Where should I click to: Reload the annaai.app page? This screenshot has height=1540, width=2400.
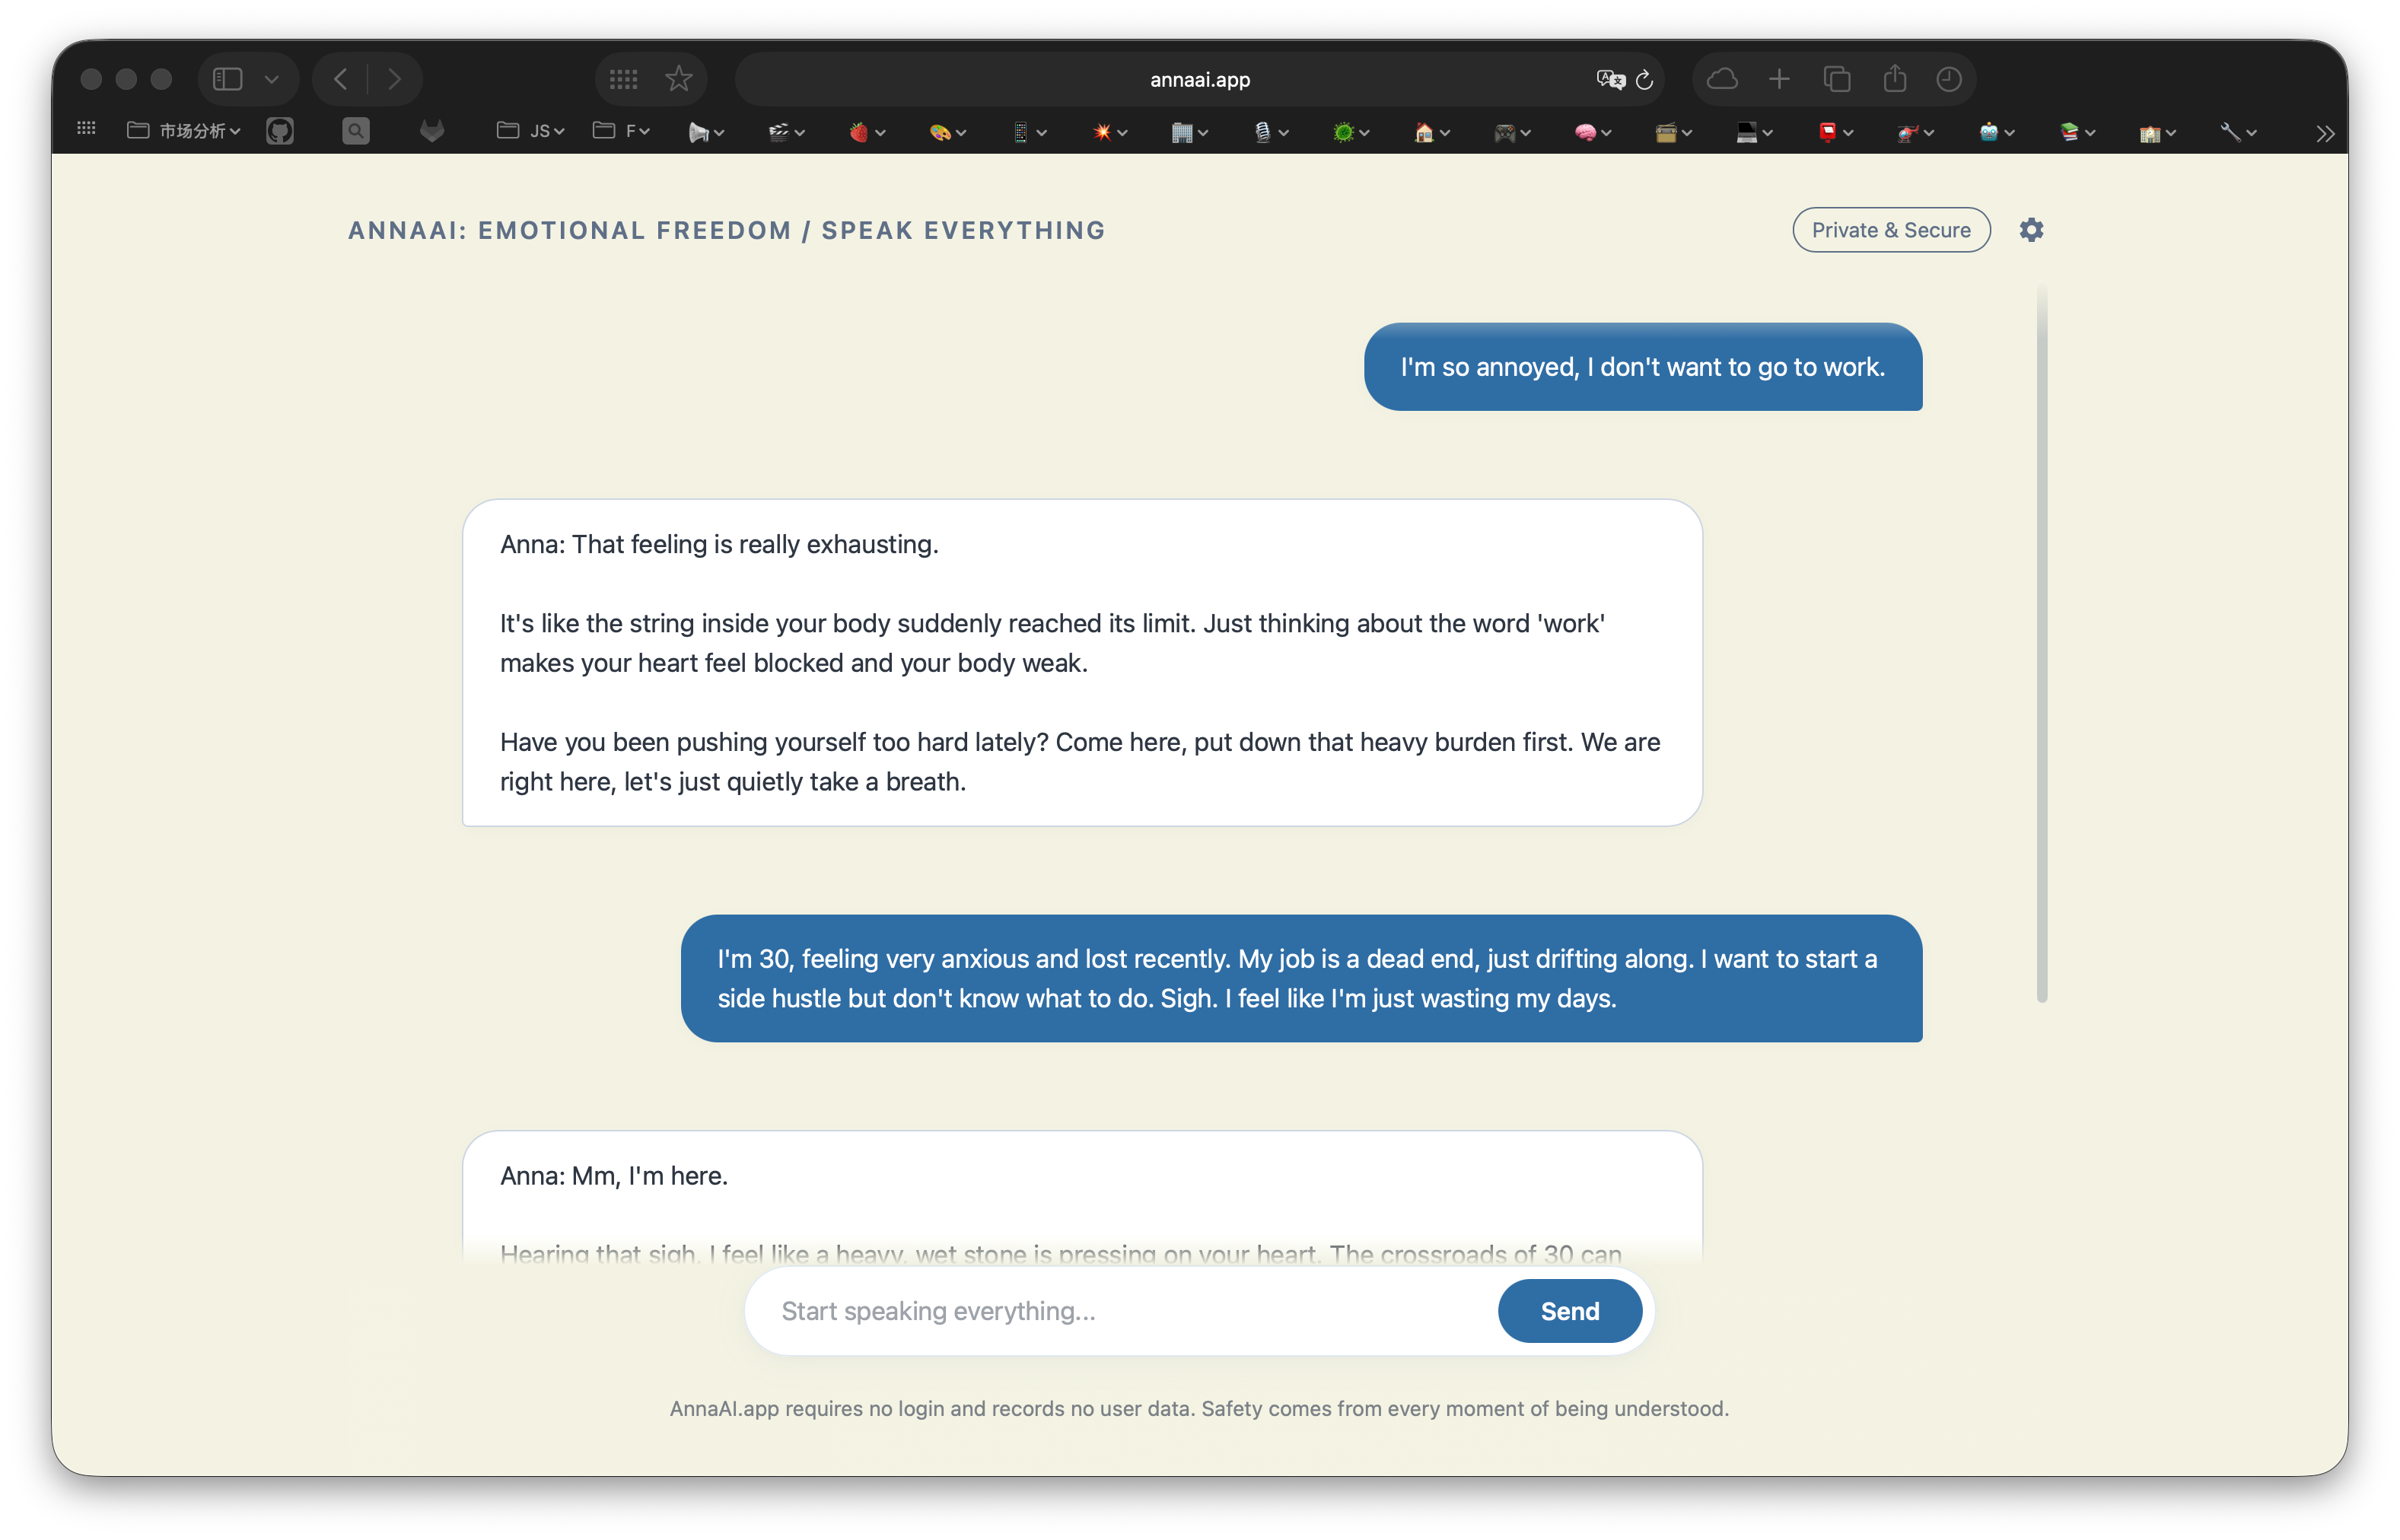(1645, 81)
